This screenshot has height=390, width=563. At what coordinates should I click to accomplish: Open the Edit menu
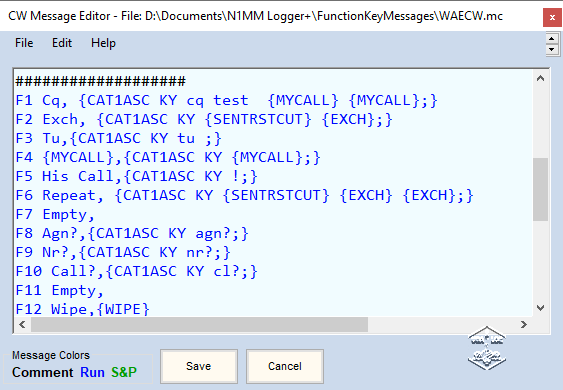click(x=62, y=43)
